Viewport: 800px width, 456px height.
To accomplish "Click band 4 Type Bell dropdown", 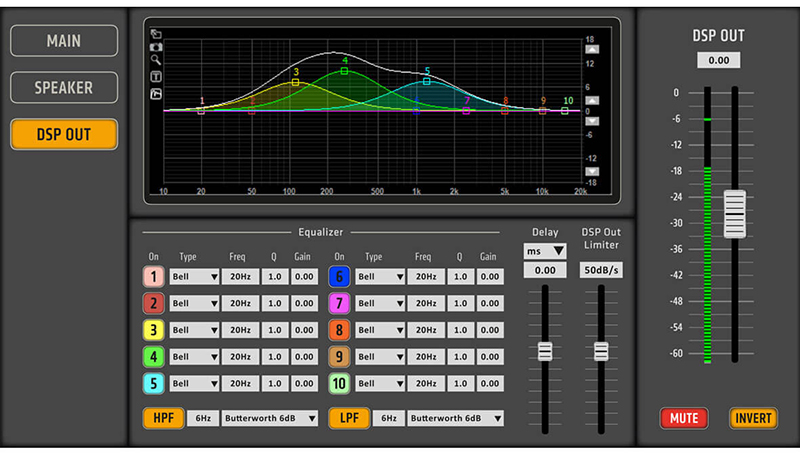I will pyautogui.click(x=194, y=357).
